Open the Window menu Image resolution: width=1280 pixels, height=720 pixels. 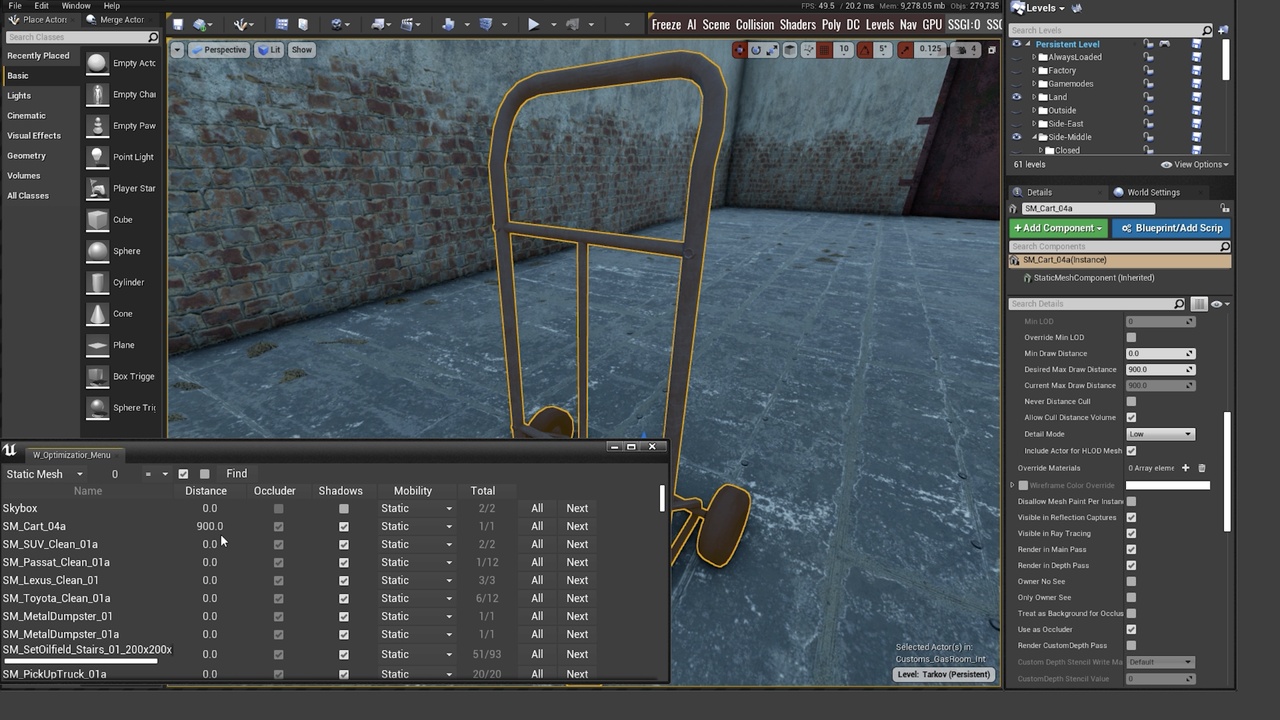pos(76,6)
